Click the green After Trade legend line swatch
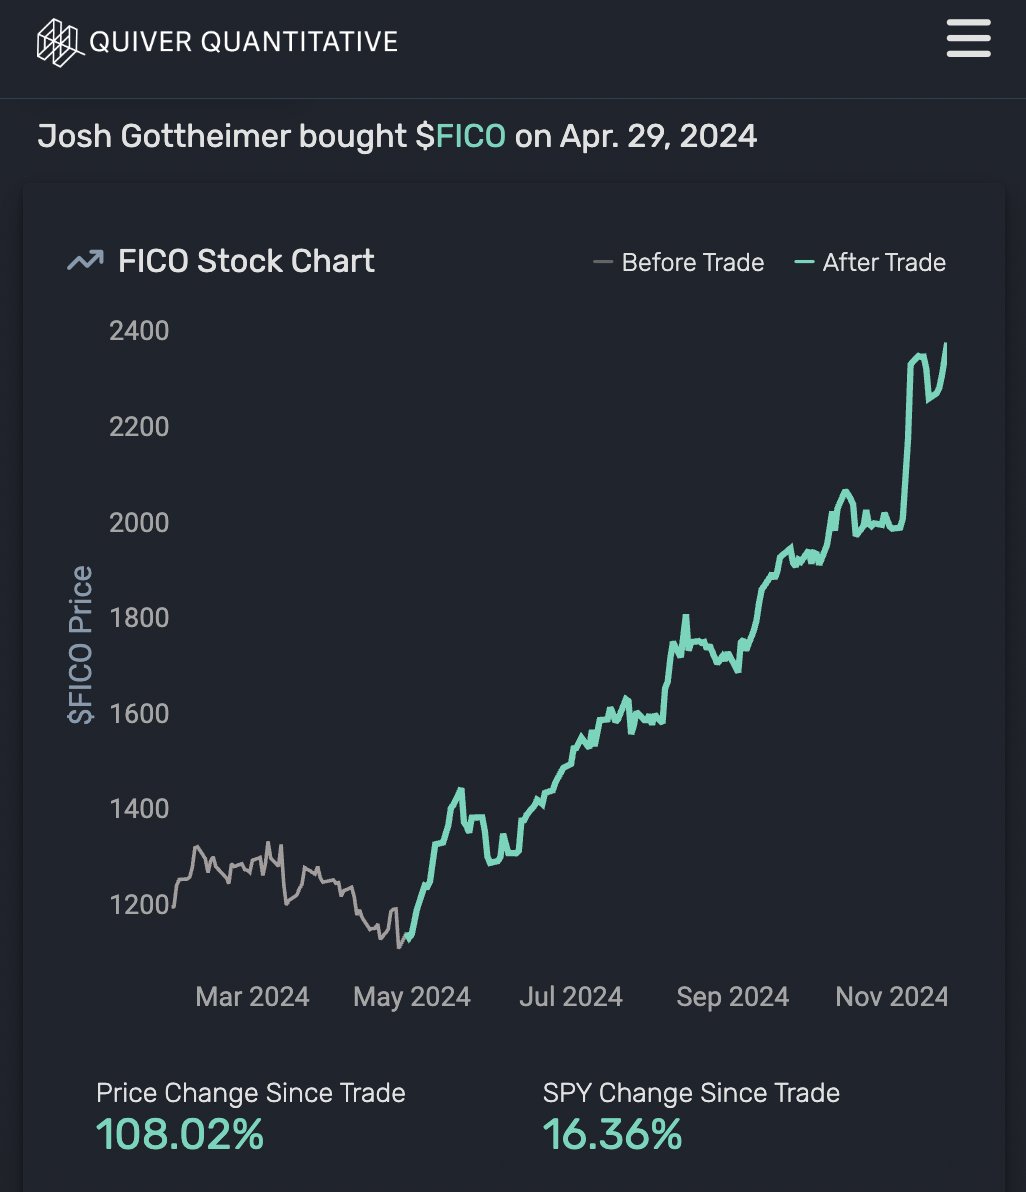This screenshot has height=1192, width=1026. 804,263
